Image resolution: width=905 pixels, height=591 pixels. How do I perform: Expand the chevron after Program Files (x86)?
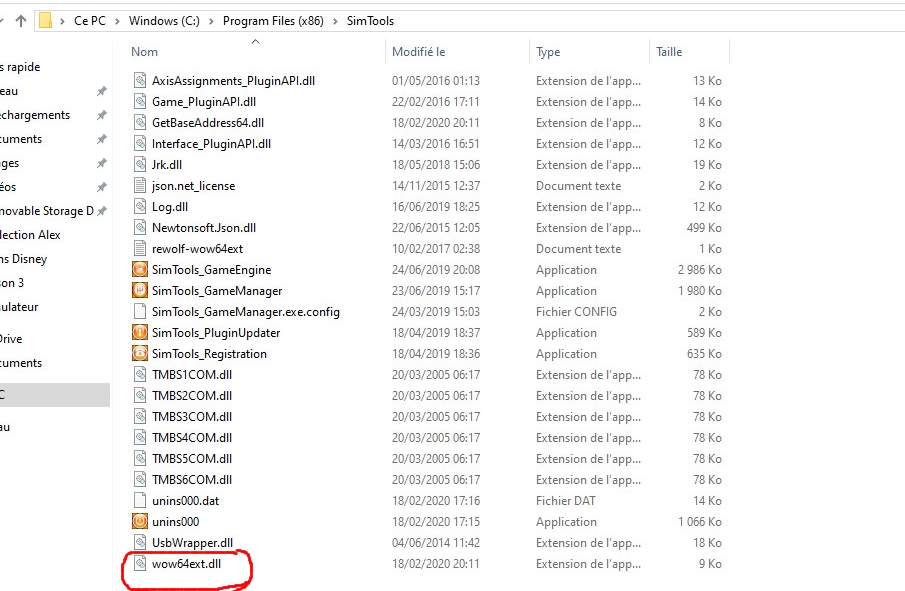pyautogui.click(x=335, y=21)
